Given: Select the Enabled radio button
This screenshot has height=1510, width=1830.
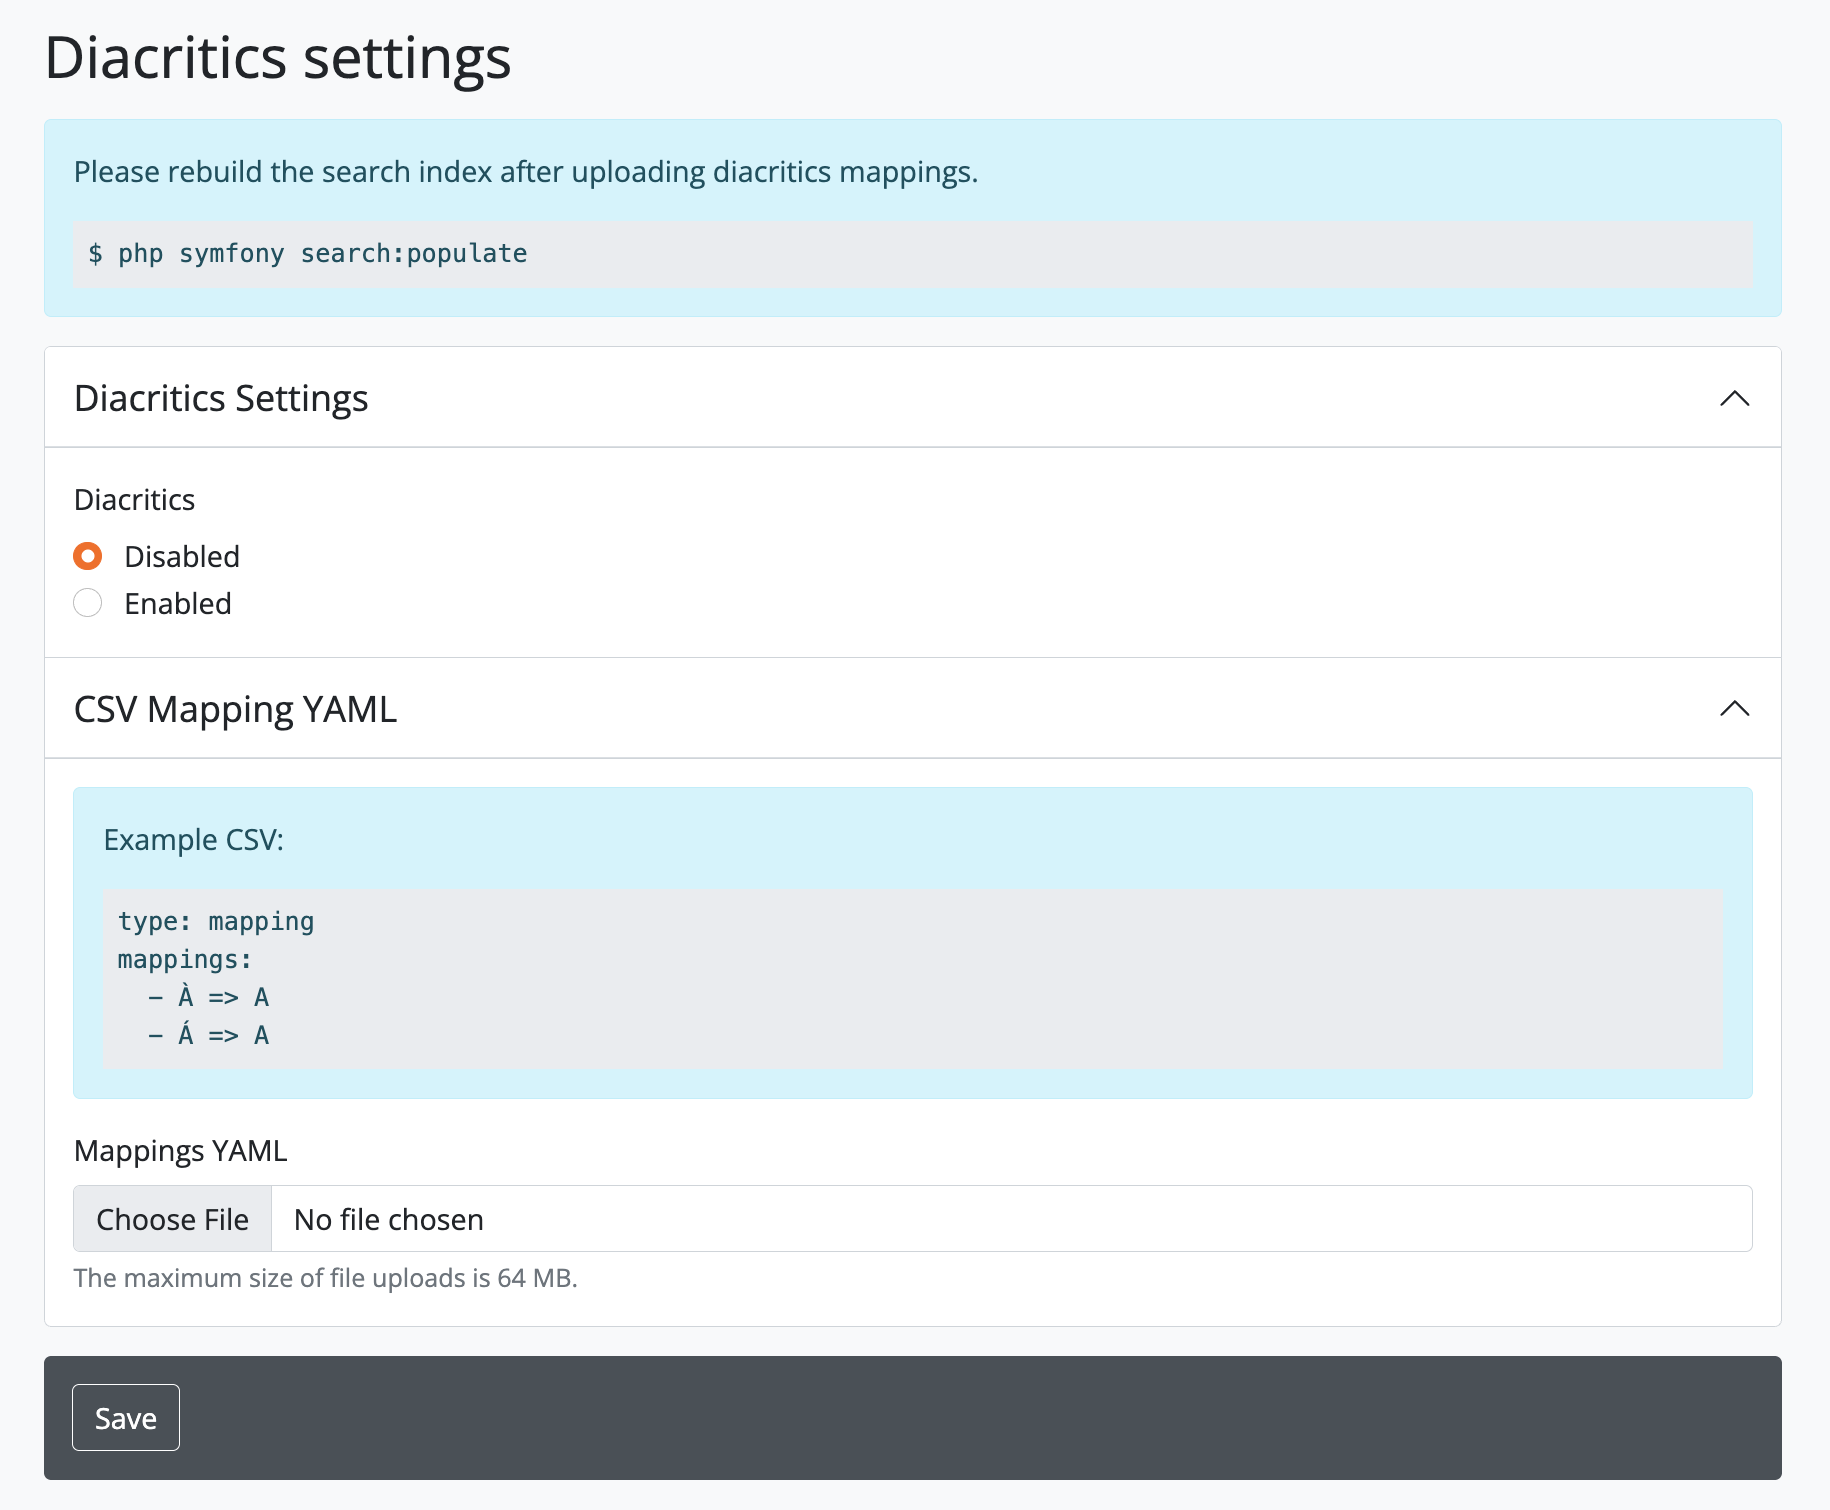Looking at the screenshot, I should (88, 603).
